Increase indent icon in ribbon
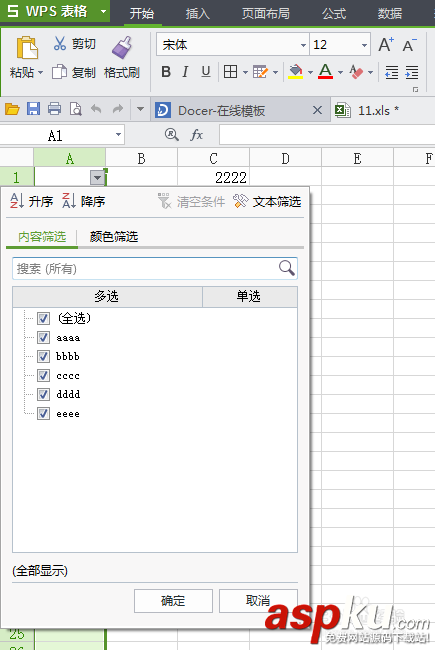Screen dimensions: 435x650 click(x=411, y=72)
